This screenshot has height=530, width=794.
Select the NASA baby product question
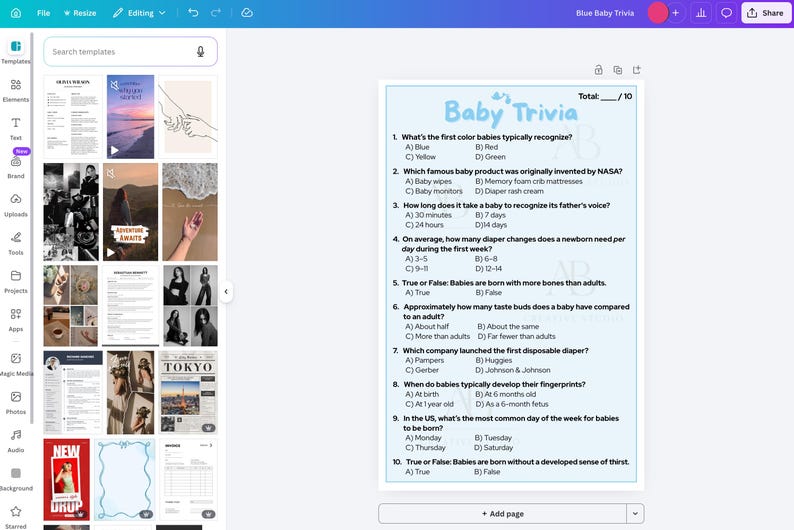click(x=508, y=171)
